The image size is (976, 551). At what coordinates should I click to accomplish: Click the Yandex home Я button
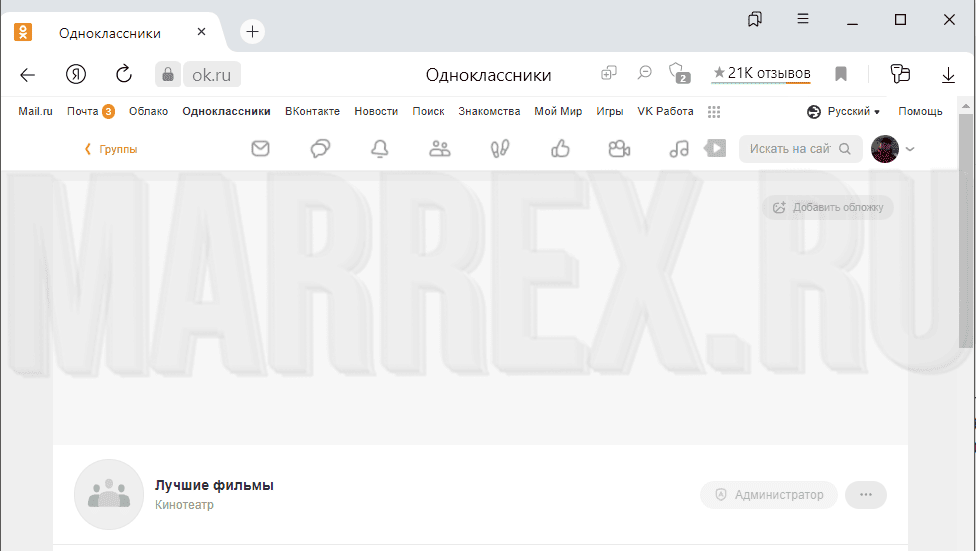click(76, 75)
